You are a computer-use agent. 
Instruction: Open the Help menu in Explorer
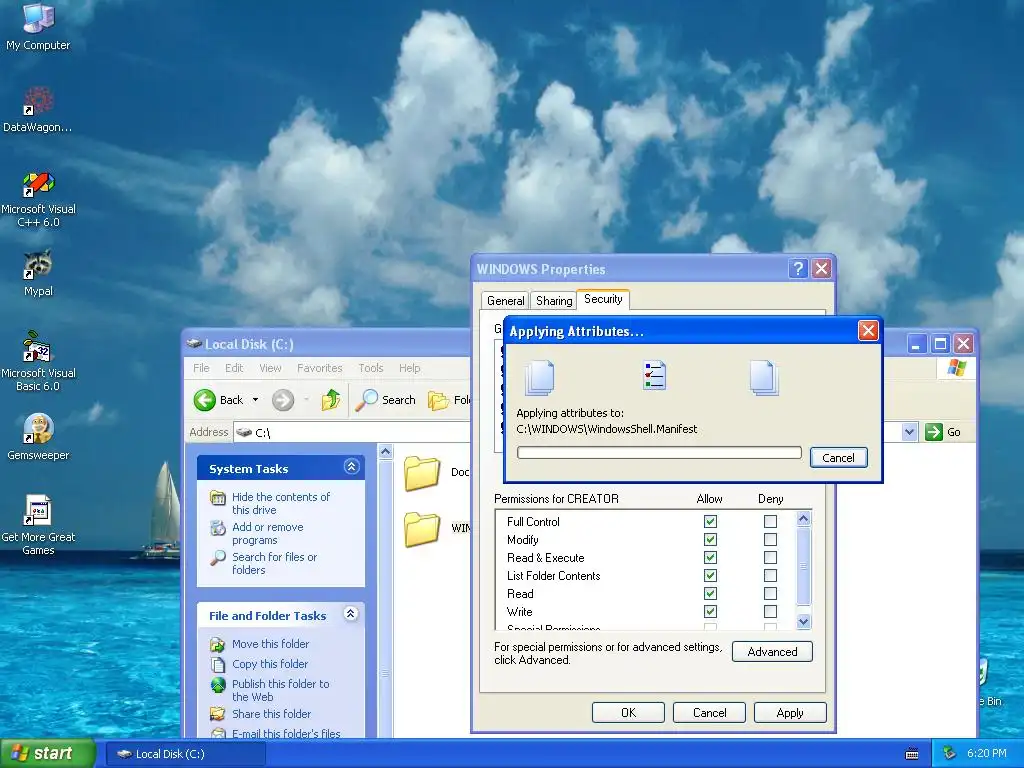[x=409, y=368]
